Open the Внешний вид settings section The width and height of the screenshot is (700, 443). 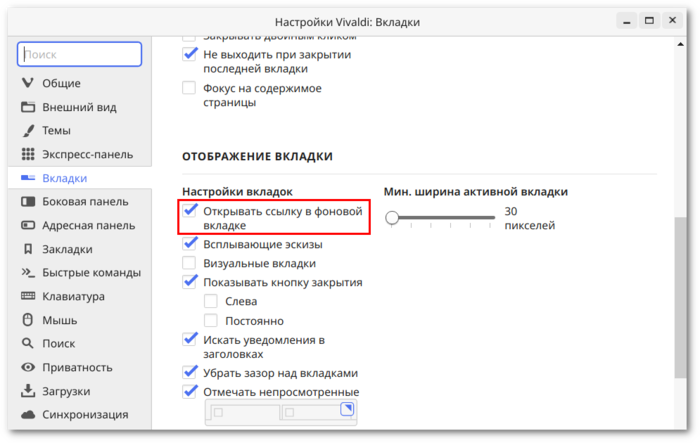click(x=79, y=107)
